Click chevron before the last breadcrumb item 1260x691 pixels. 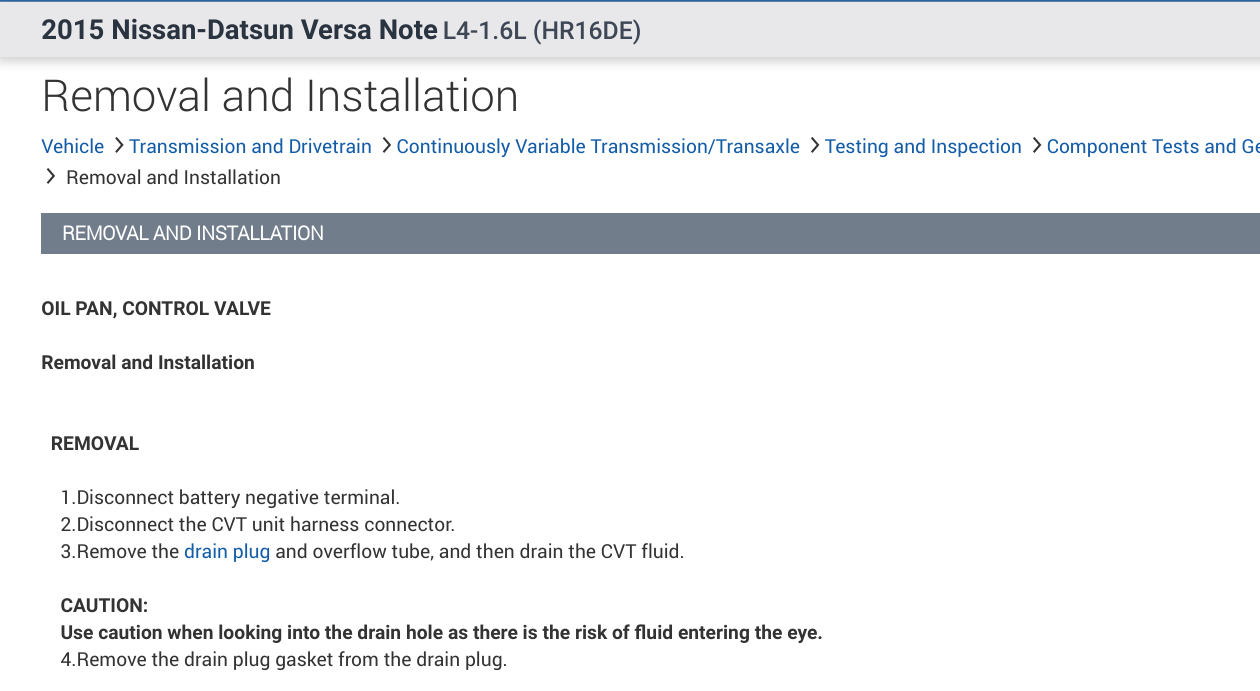[50, 177]
